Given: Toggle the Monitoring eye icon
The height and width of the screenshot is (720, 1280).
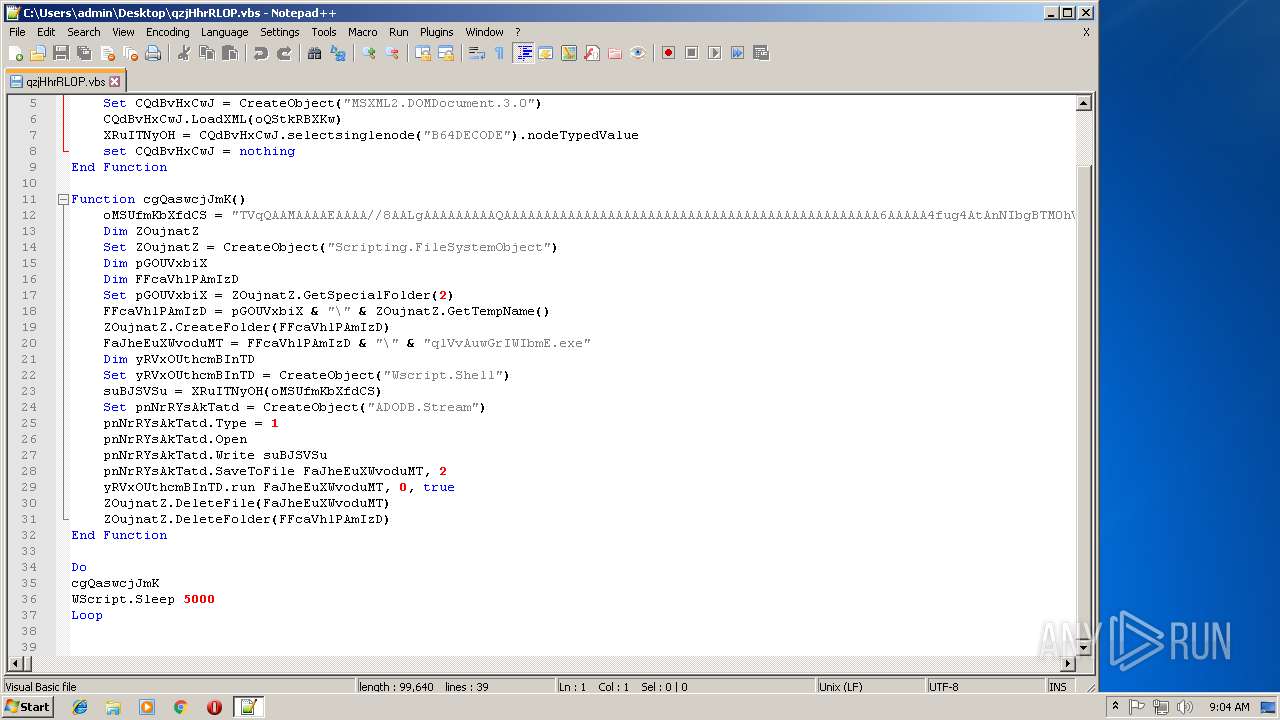Looking at the screenshot, I should pyautogui.click(x=637, y=53).
